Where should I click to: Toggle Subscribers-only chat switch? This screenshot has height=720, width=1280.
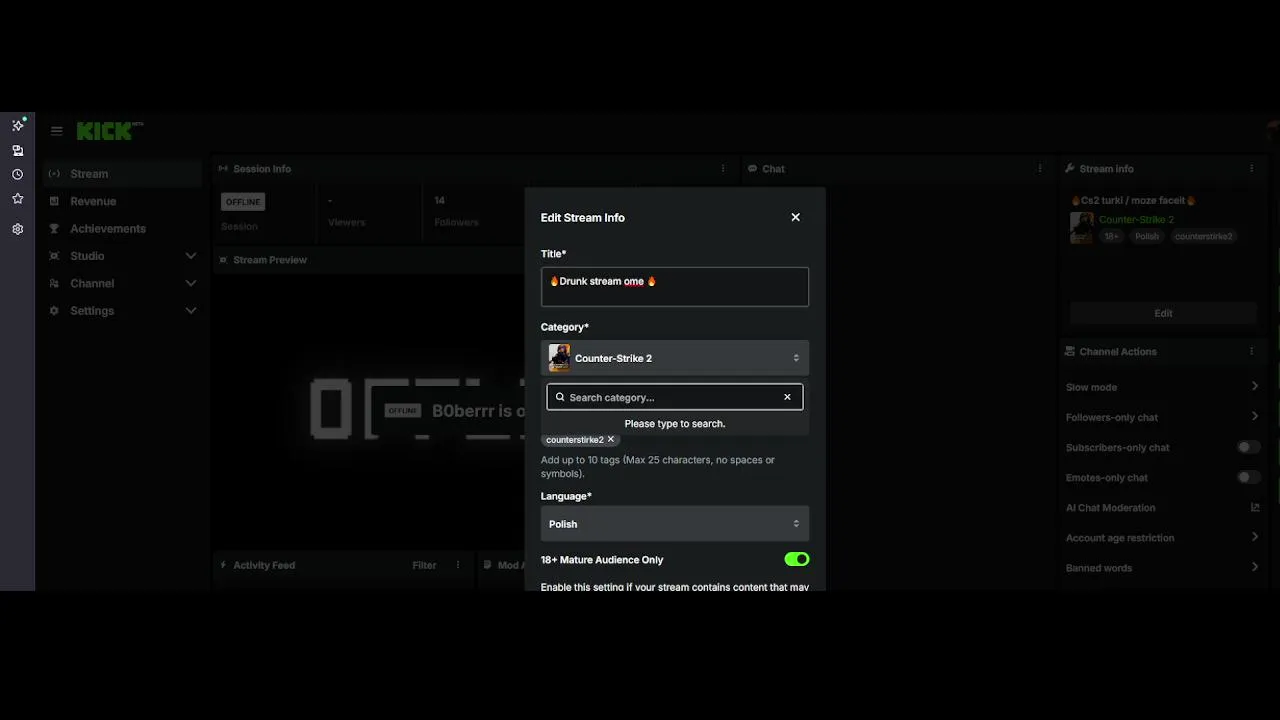point(1249,447)
